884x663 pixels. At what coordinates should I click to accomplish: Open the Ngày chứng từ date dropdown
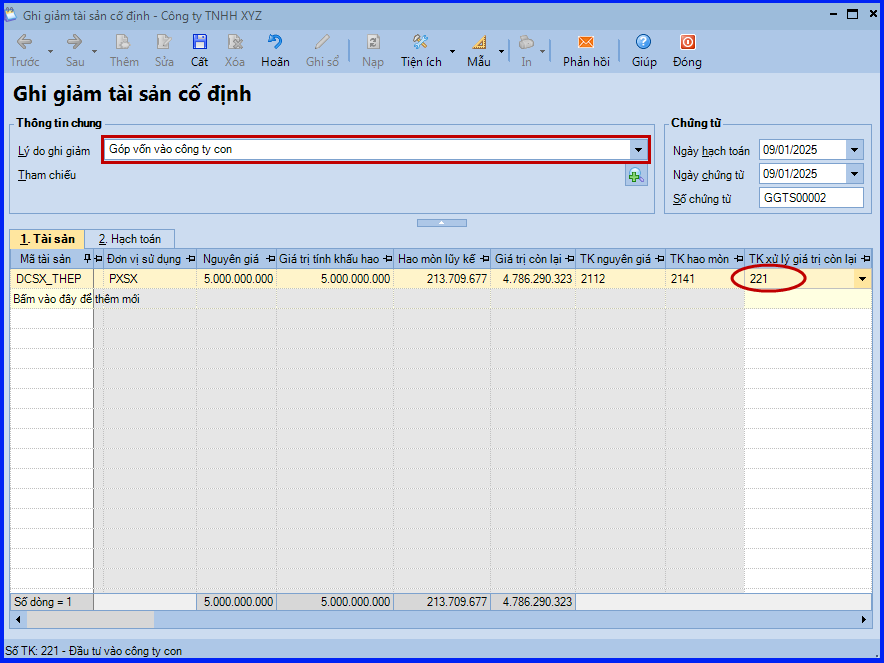point(854,174)
